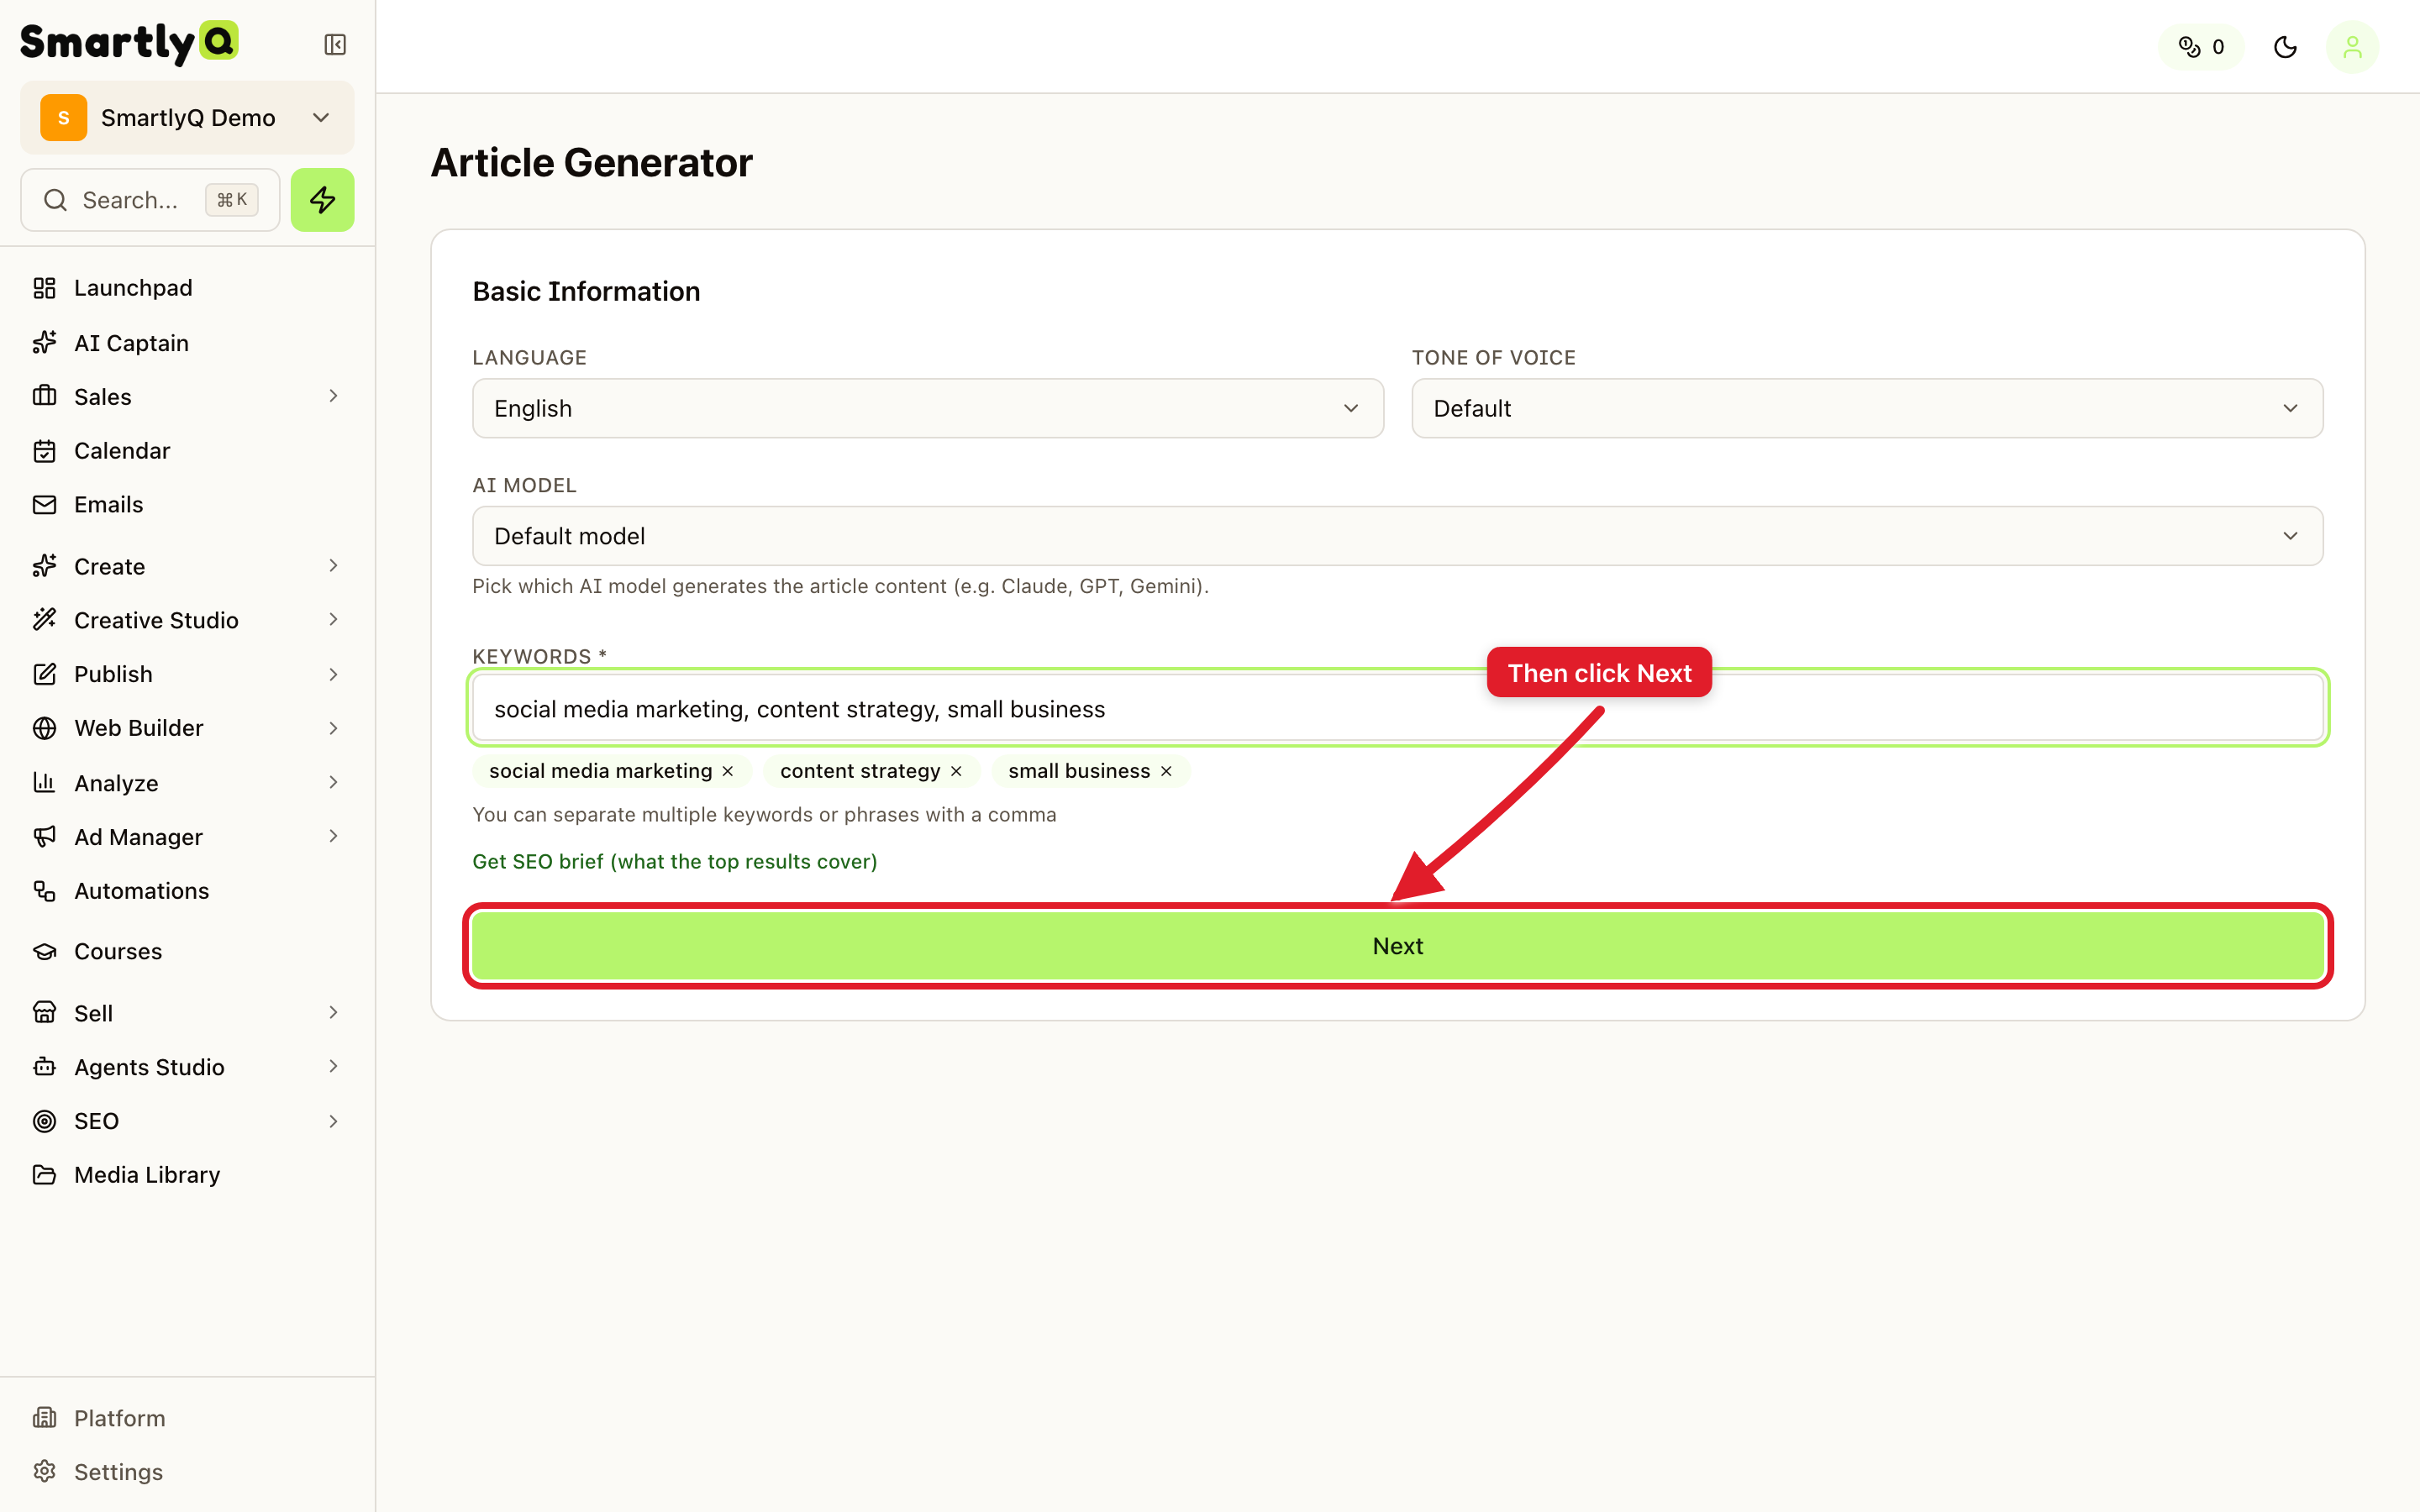Remove the content strategy keyword tag
The width and height of the screenshot is (2420, 1512).
click(x=956, y=771)
